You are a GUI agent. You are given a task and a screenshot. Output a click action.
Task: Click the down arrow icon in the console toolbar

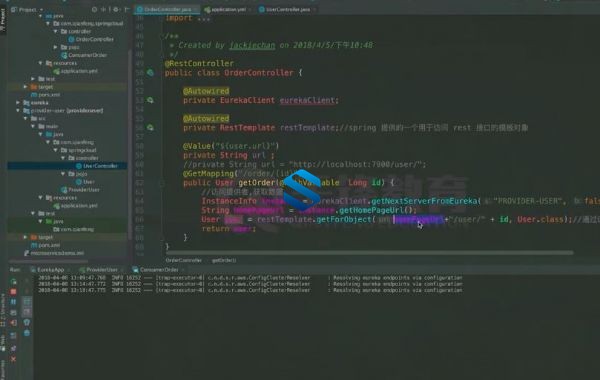pos(27,292)
